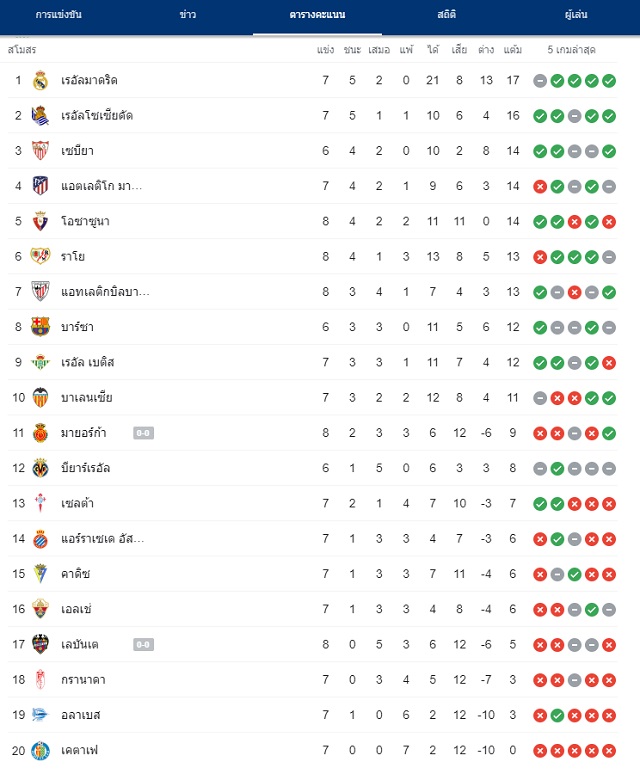
Task: Click the 0-0 live score badge beside มายอร์ก้า
Action: click(143, 433)
